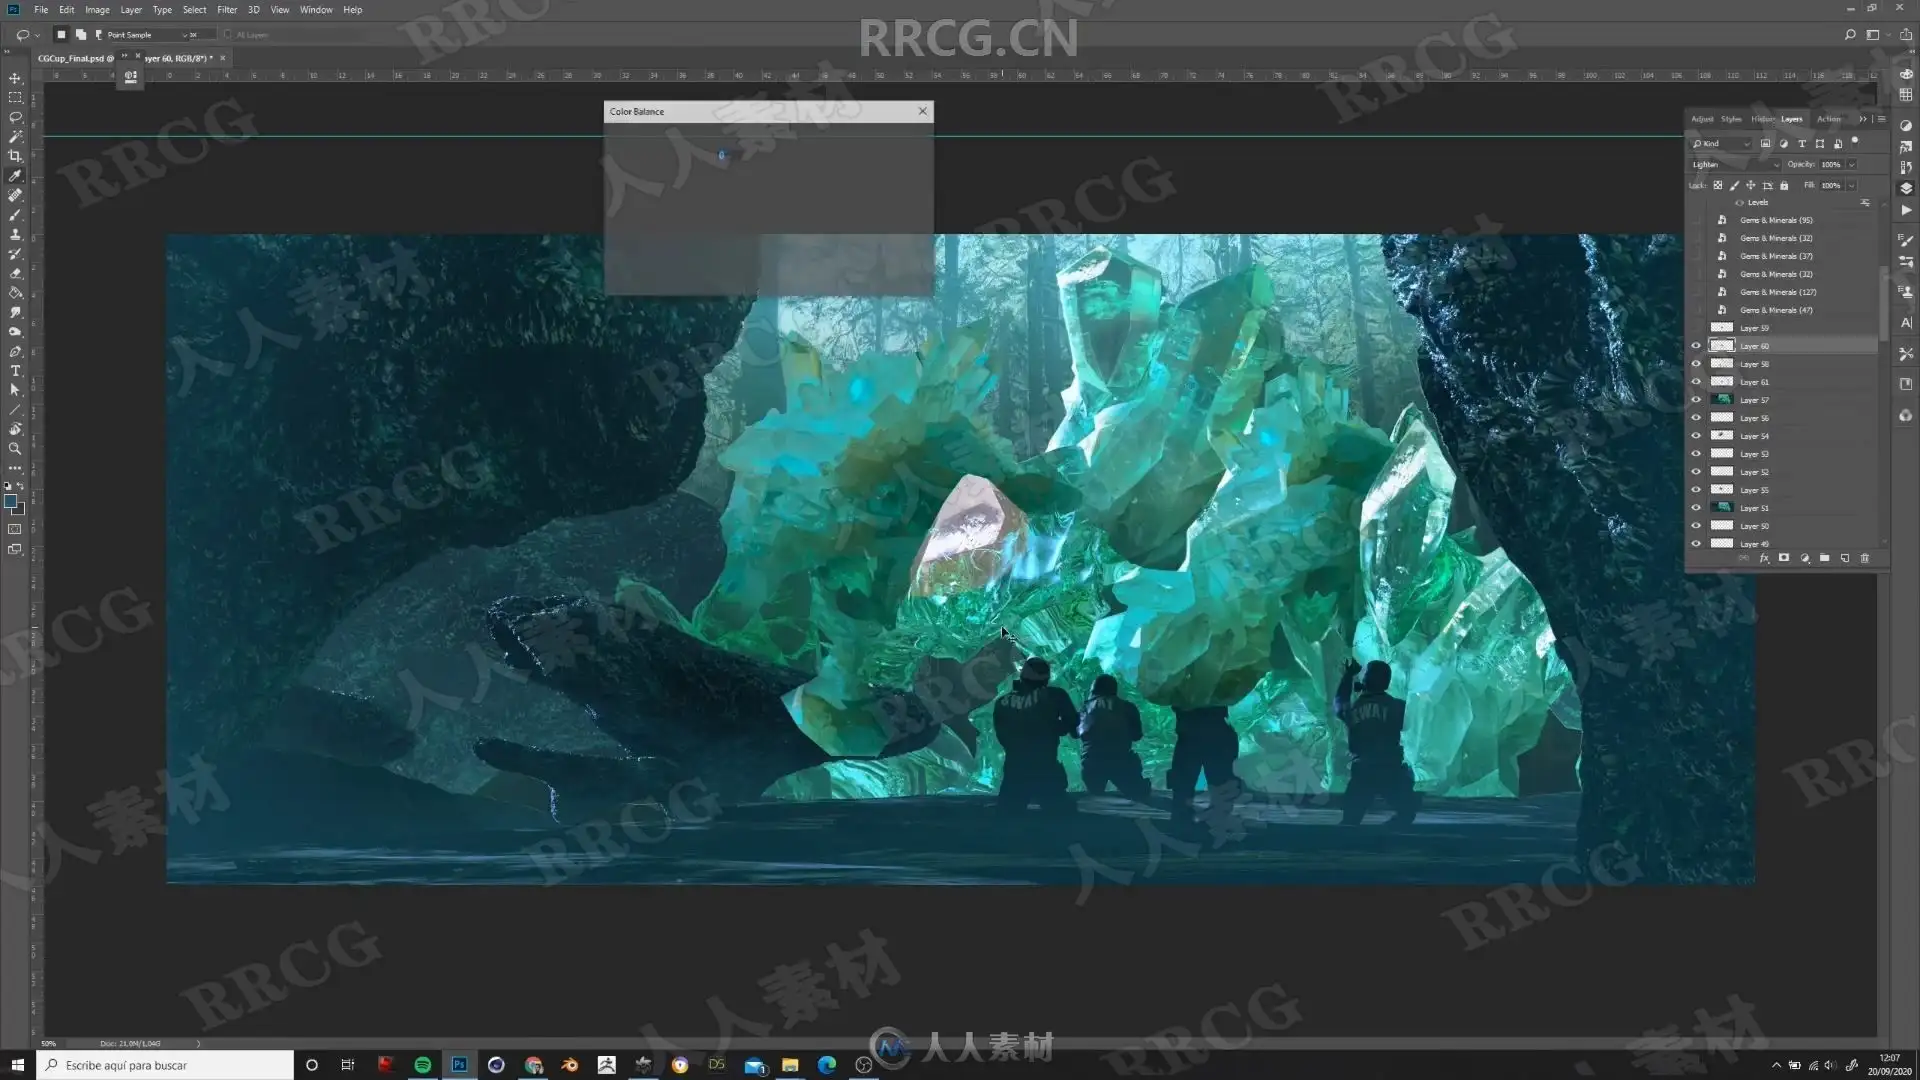Select the Horizontal Type tool

pyautogui.click(x=15, y=371)
